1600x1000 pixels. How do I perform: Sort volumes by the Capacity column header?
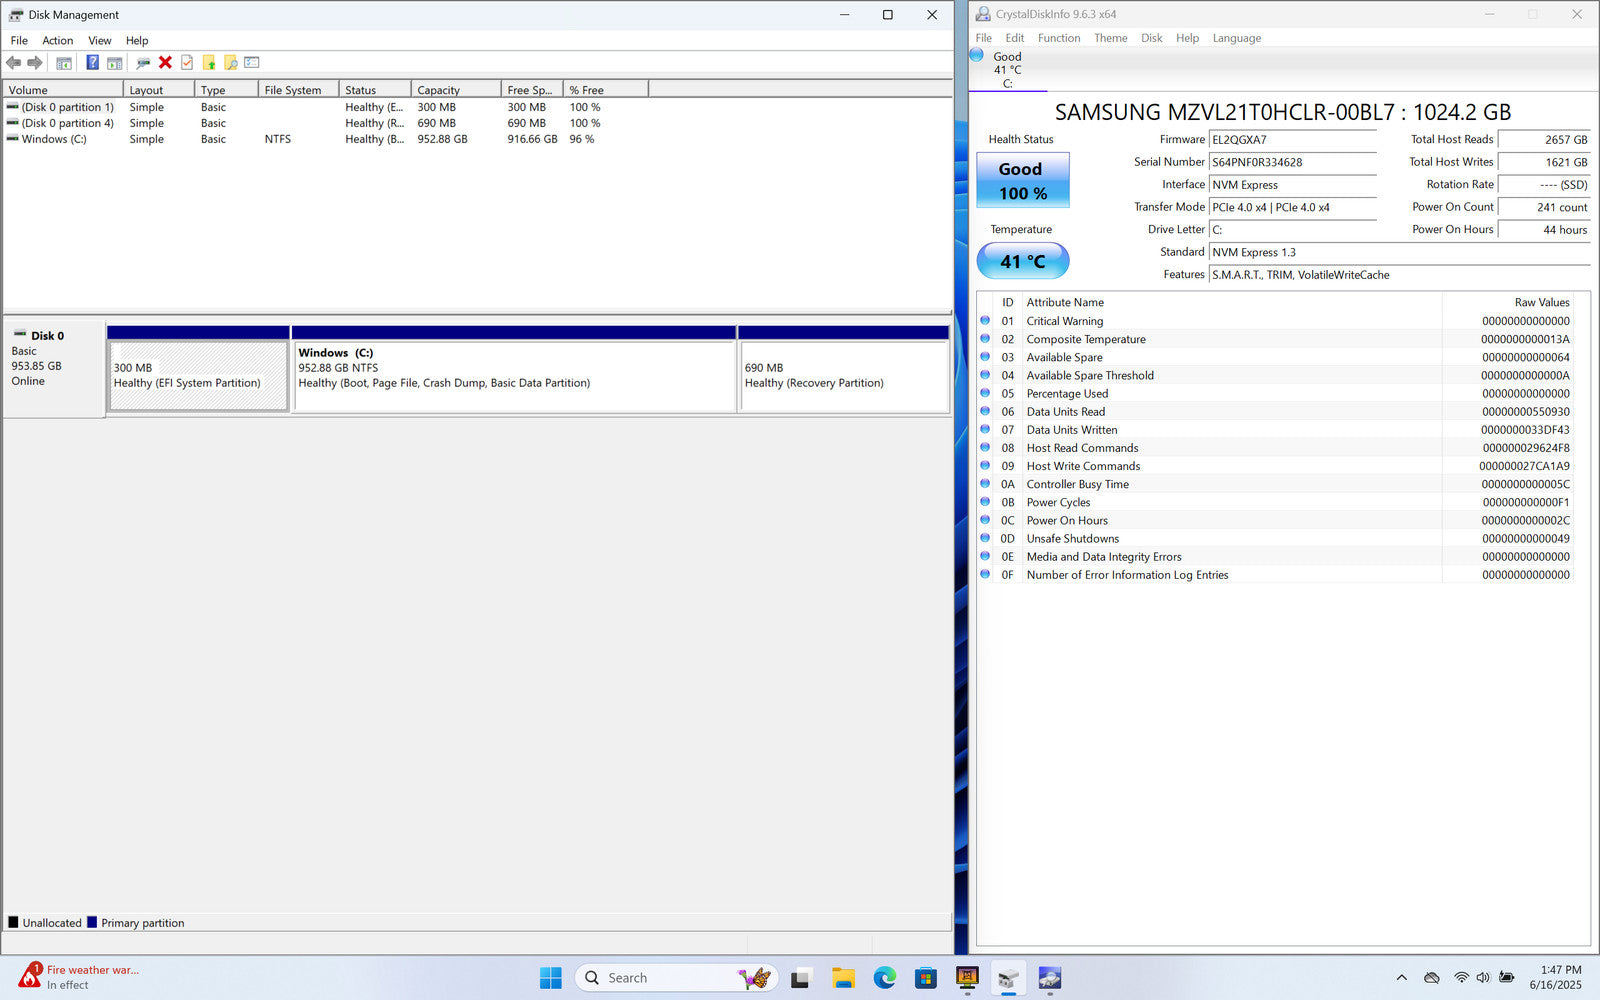tap(438, 90)
